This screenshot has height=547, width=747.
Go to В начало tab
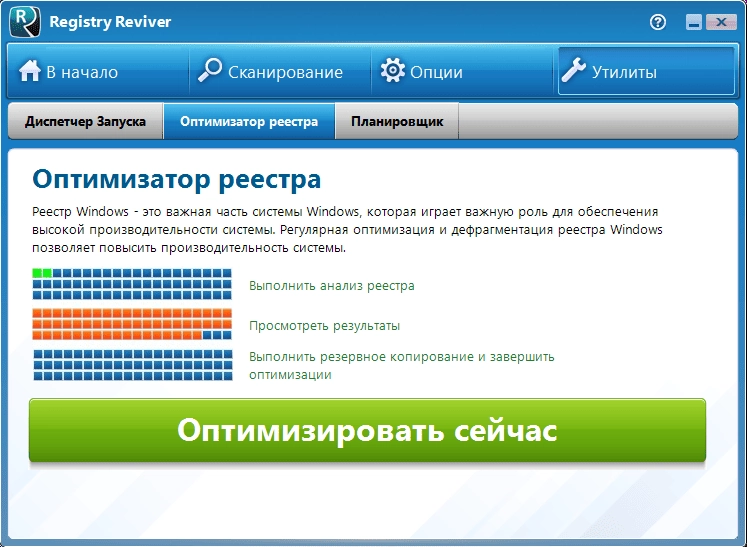[x=98, y=71]
